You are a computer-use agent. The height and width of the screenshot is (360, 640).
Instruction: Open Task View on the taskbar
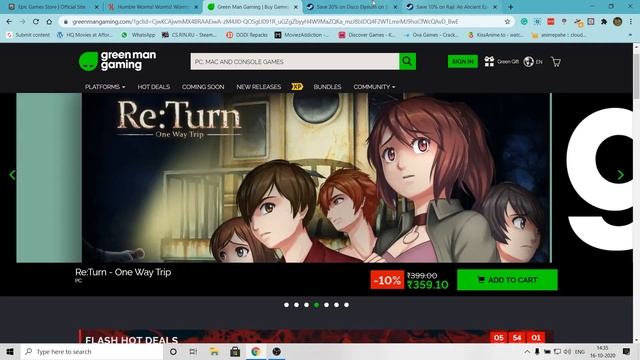193,351
